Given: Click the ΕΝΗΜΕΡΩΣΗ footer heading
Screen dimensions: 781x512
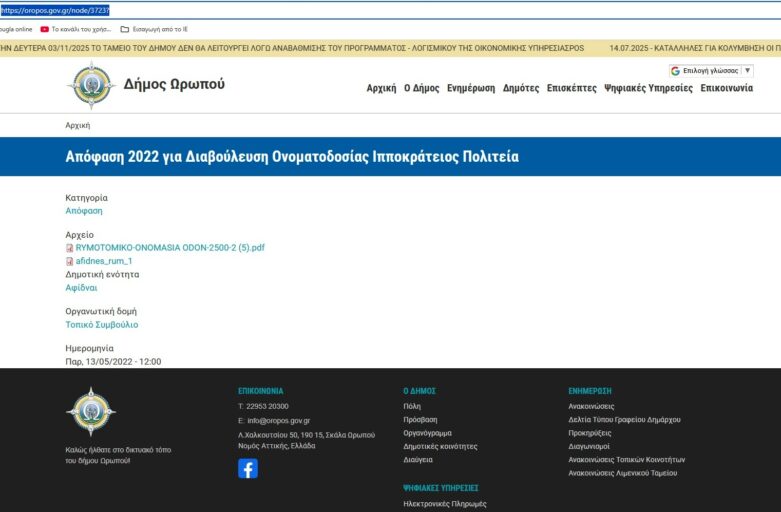Looking at the screenshot, I should (590, 391).
